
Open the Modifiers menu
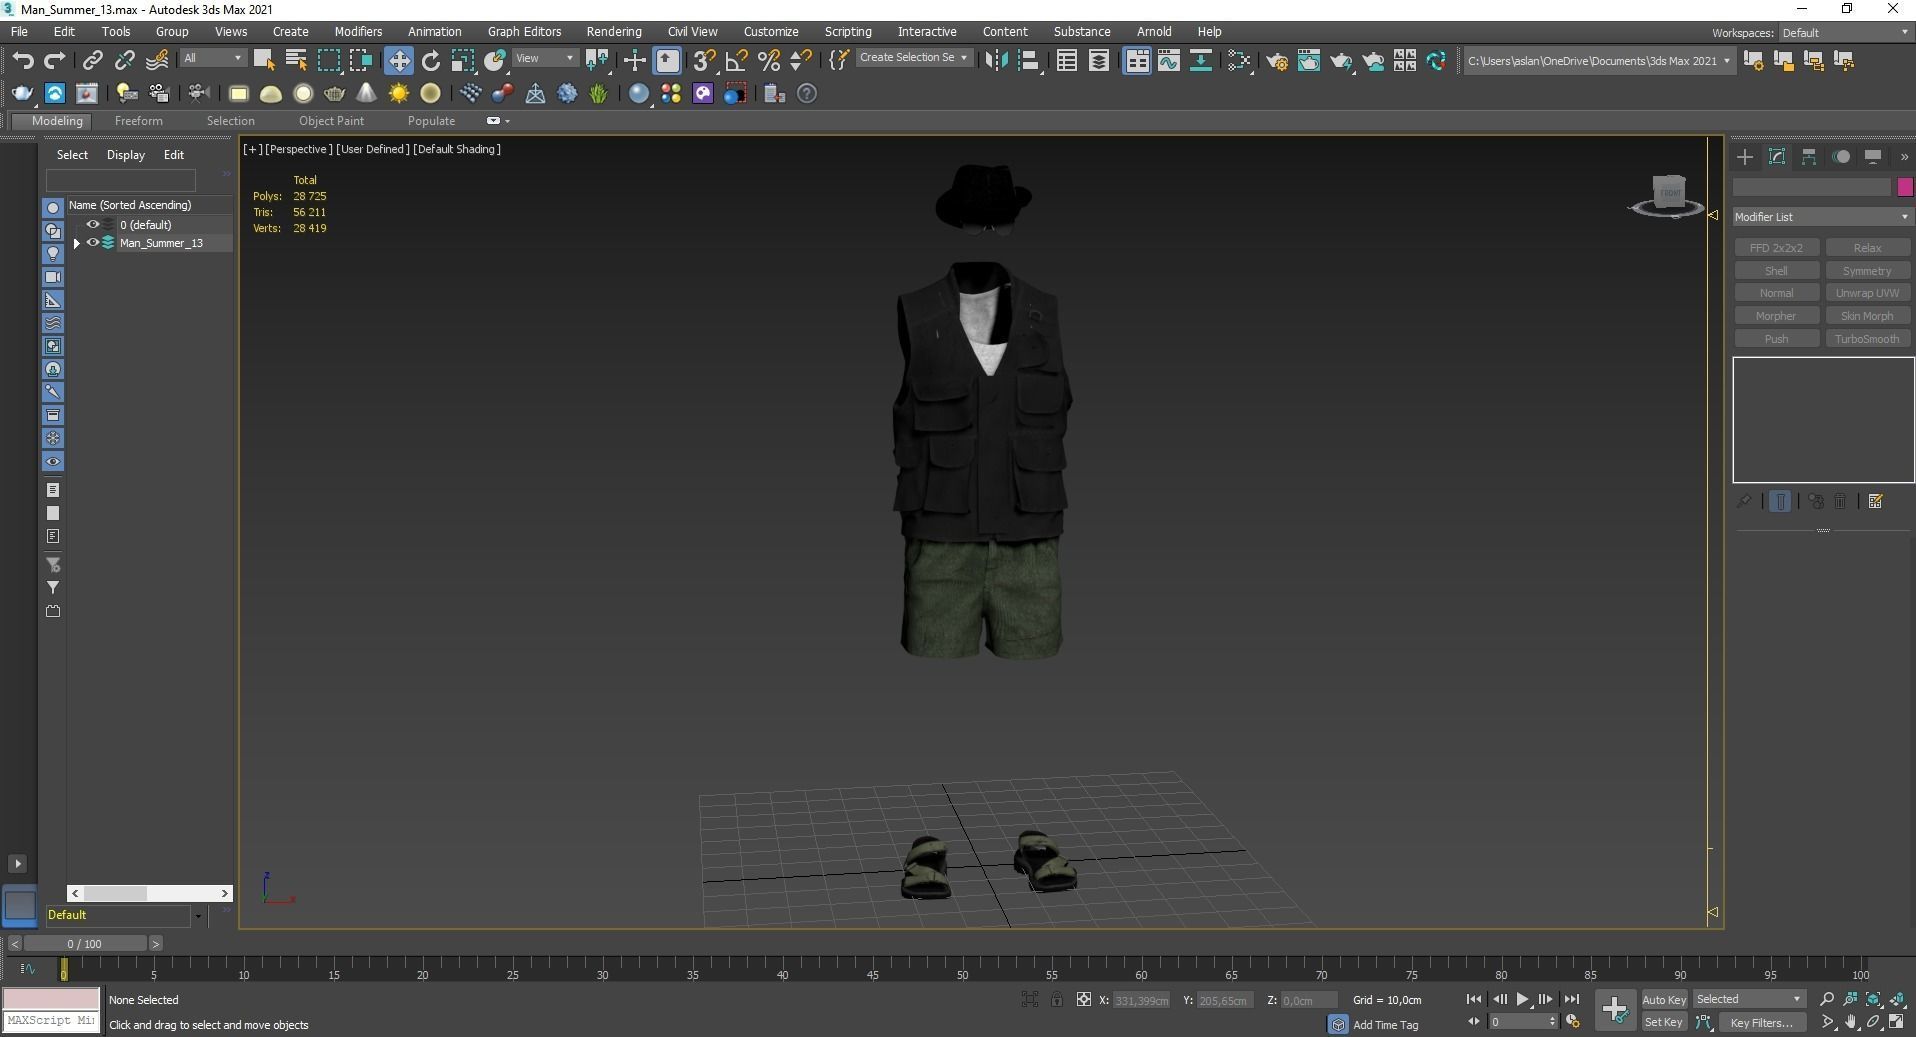pos(358,32)
